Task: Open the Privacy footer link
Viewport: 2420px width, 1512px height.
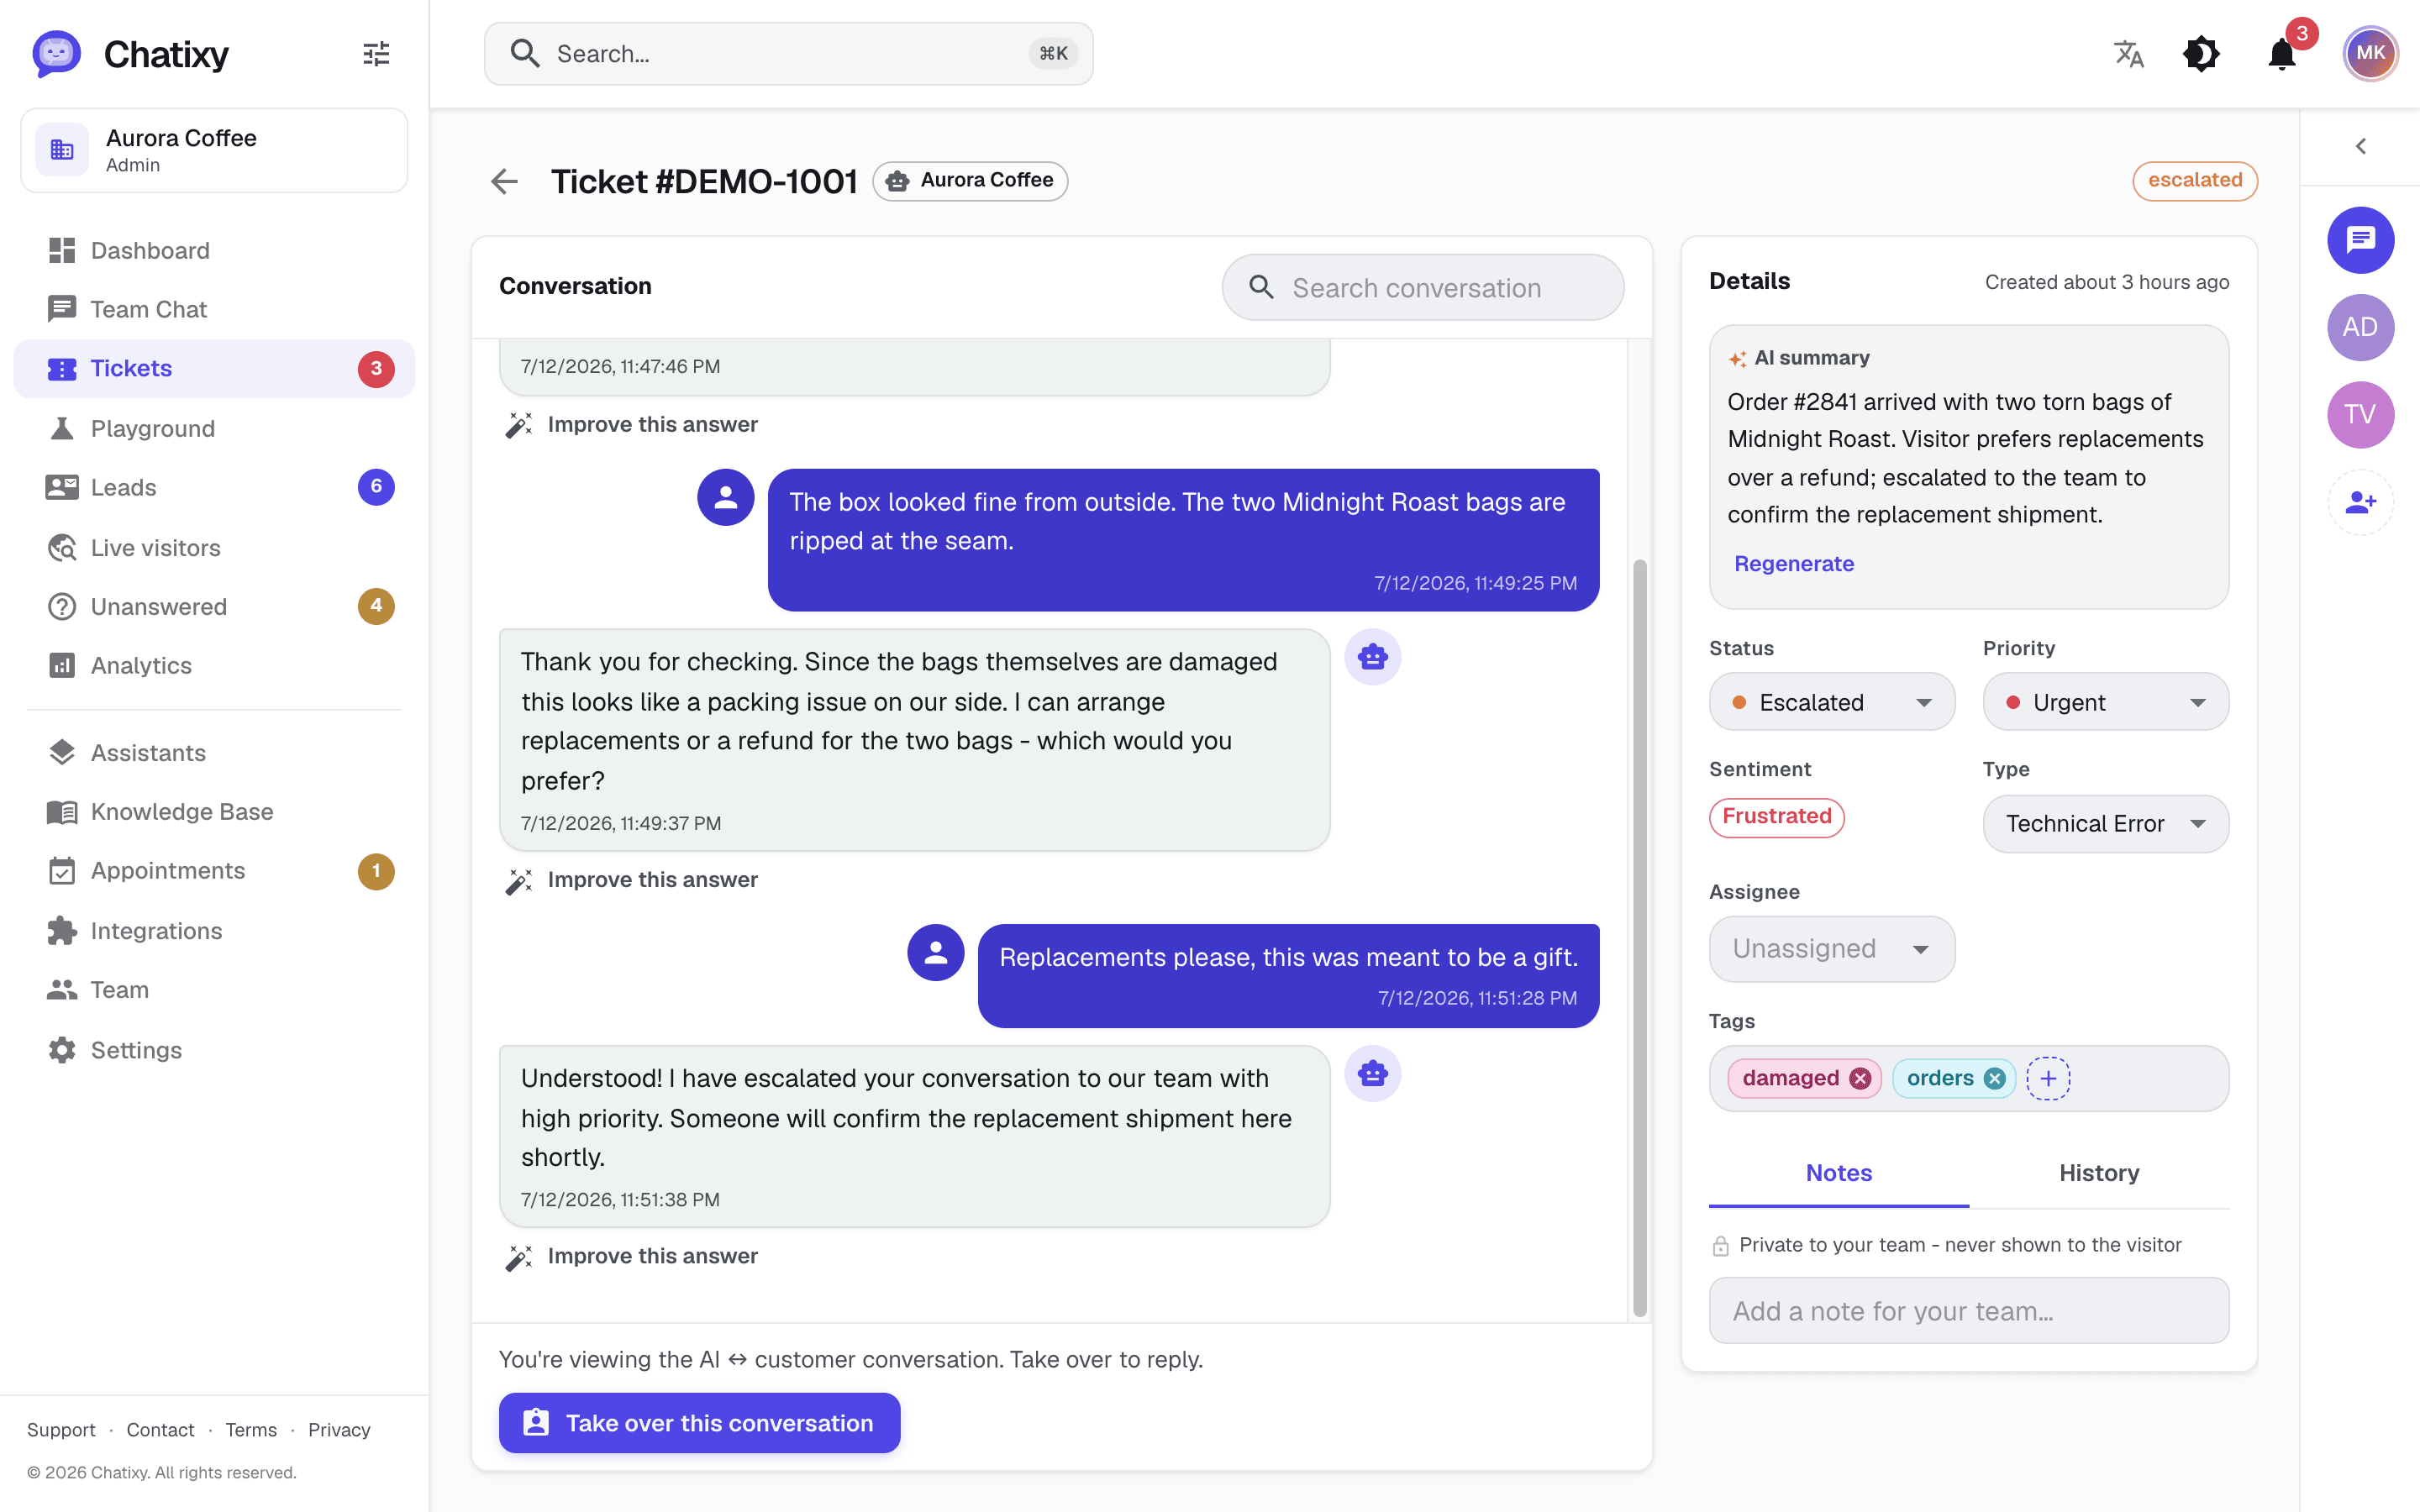Action: pos(339,1430)
